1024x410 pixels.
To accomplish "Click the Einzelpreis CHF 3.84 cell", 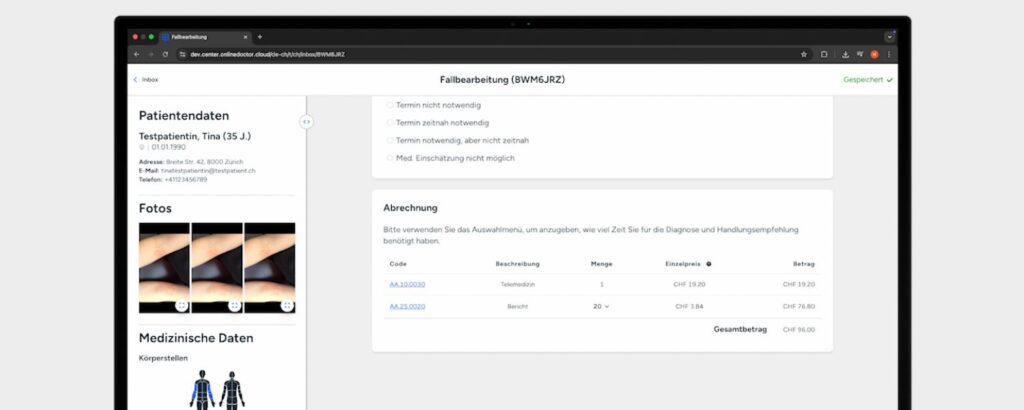I will click(x=689, y=306).
